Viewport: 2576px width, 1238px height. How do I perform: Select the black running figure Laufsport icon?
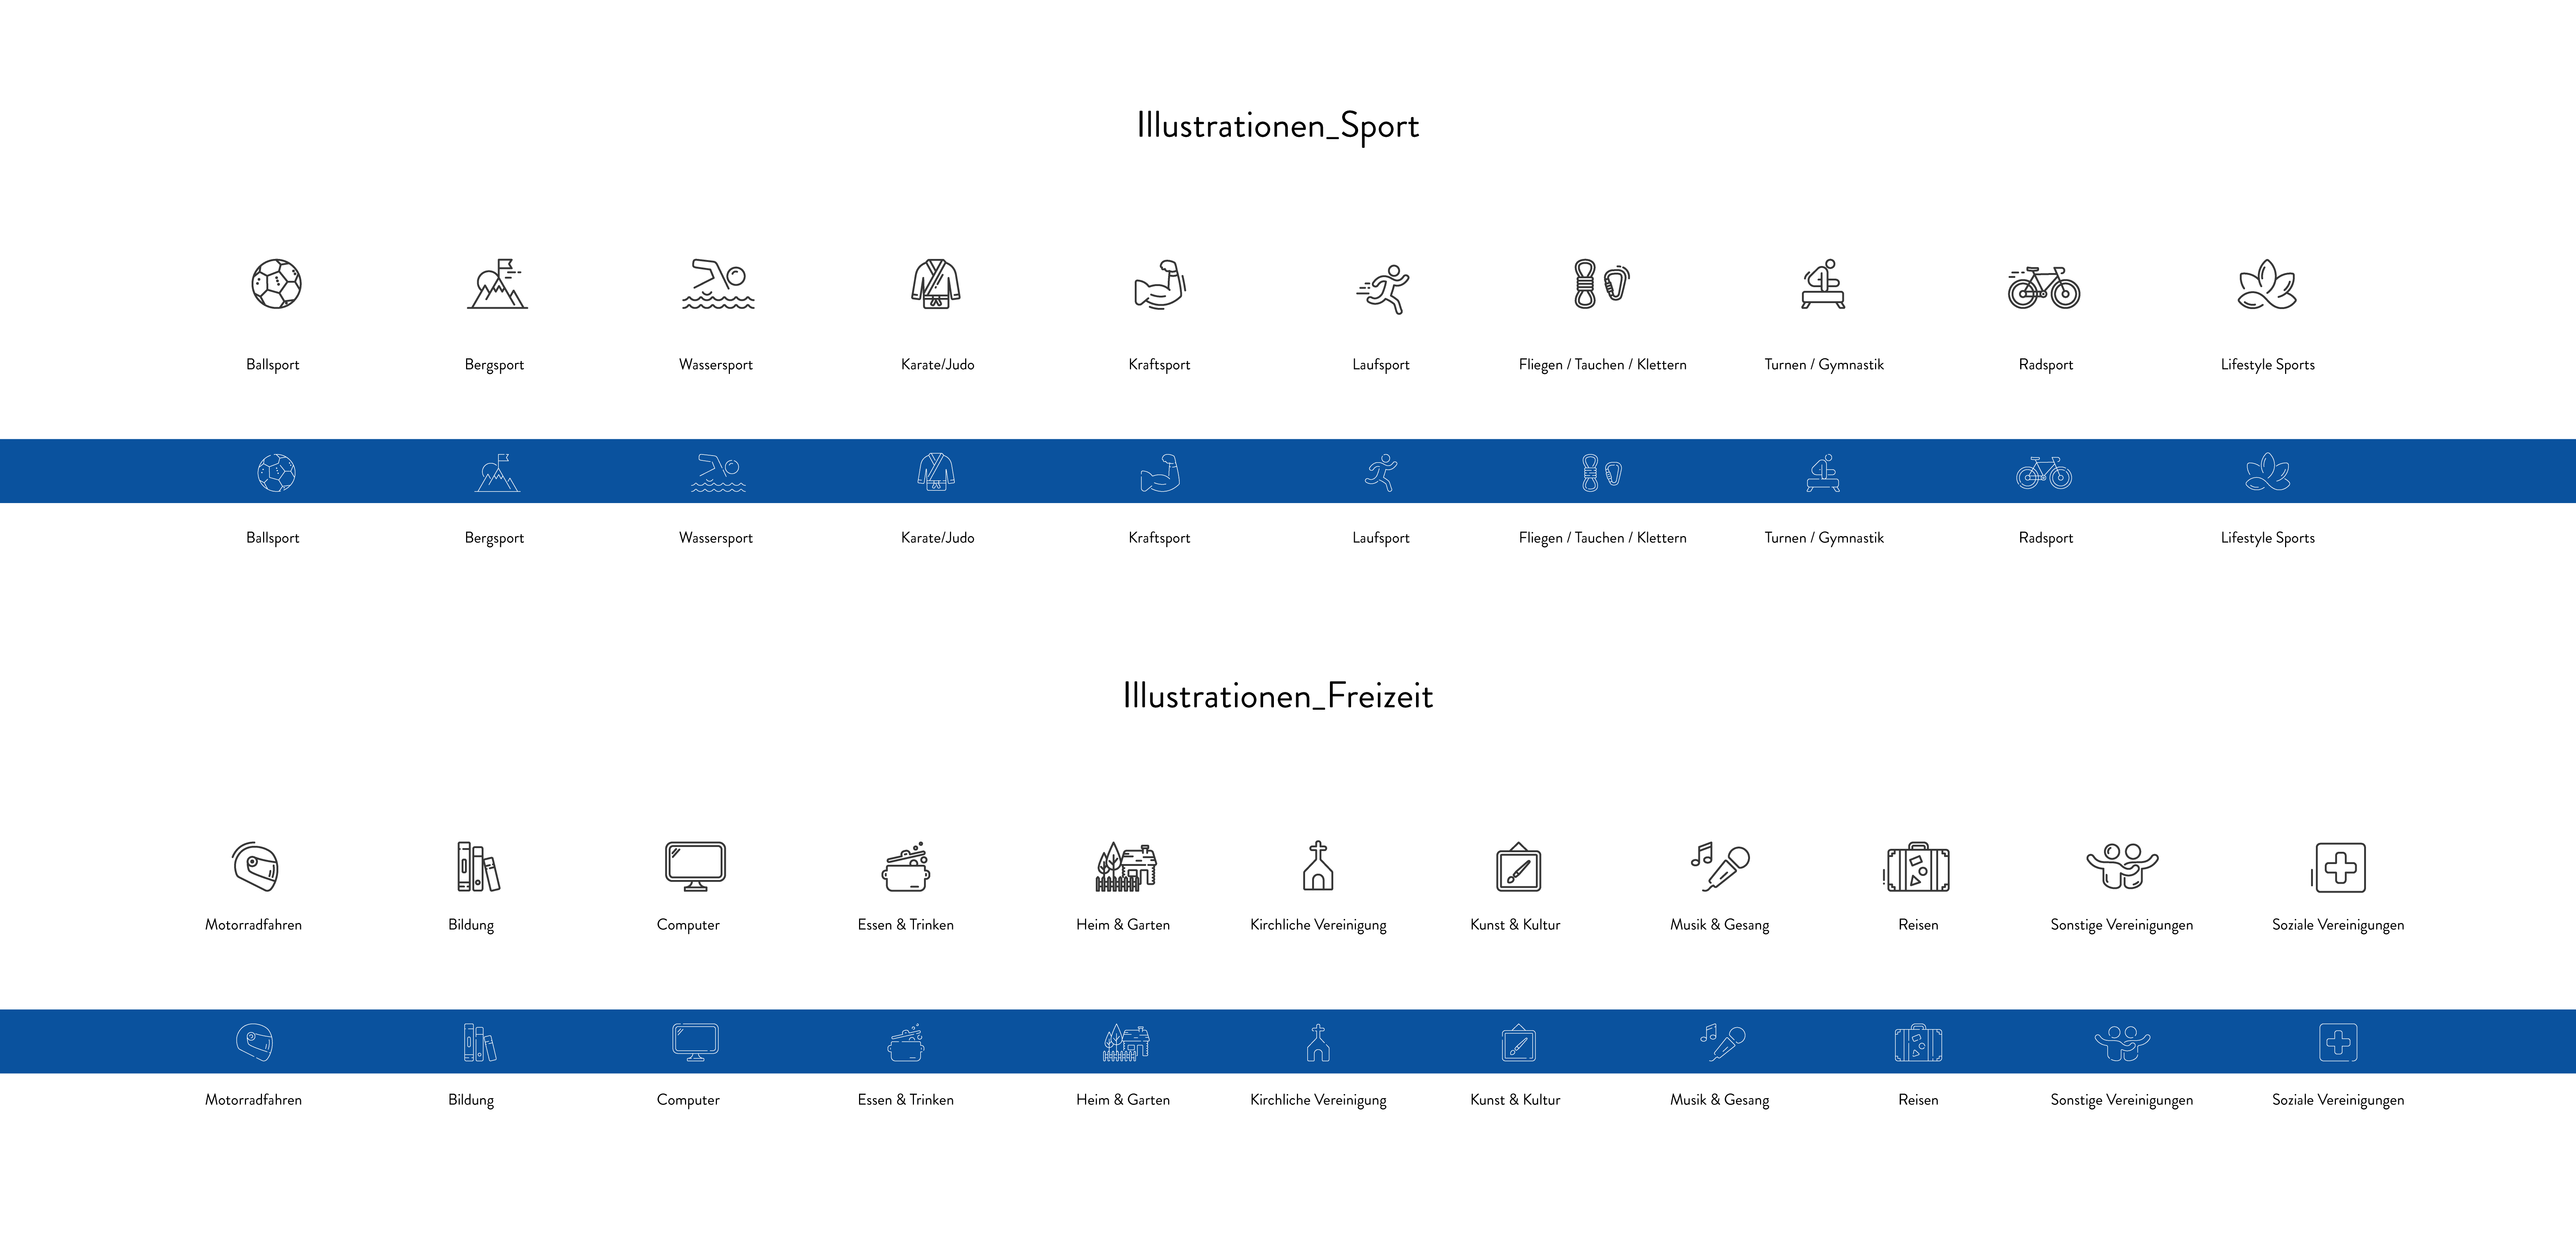tap(1383, 289)
